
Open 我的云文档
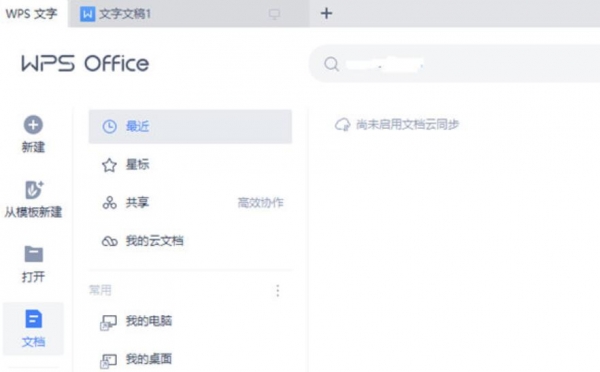pyautogui.click(x=190, y=241)
